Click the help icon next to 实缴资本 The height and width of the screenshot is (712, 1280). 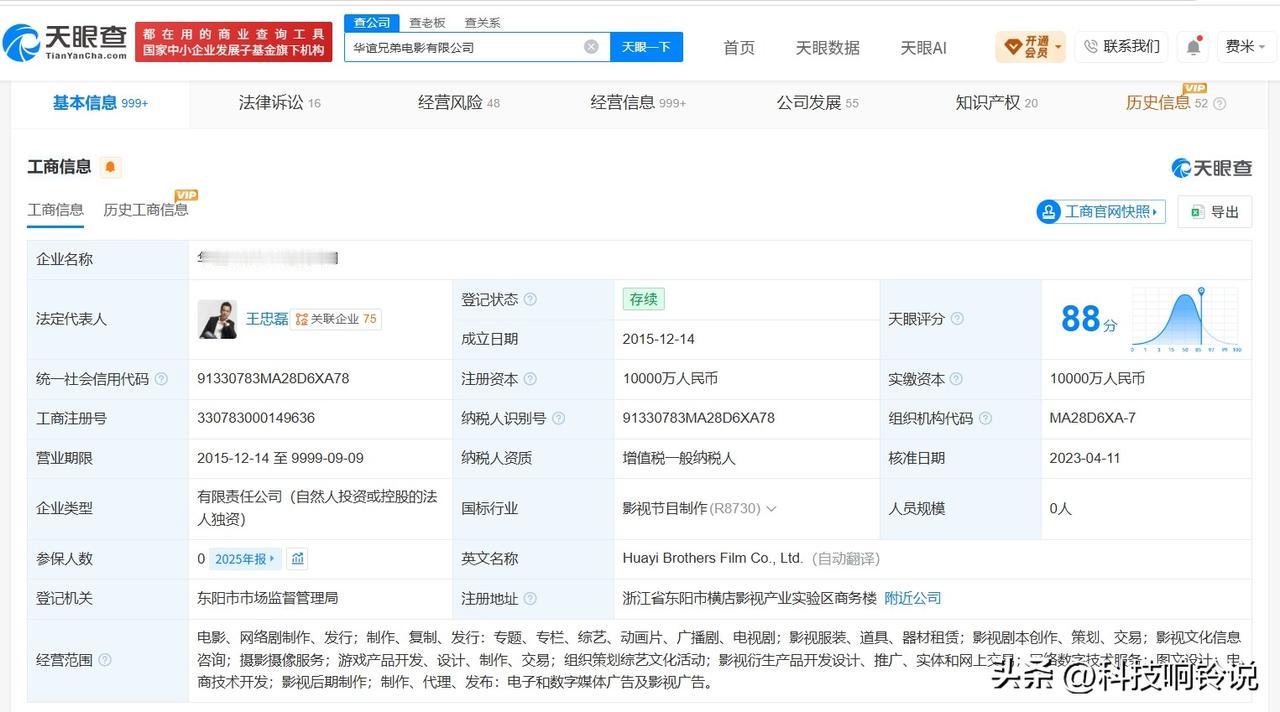point(956,379)
